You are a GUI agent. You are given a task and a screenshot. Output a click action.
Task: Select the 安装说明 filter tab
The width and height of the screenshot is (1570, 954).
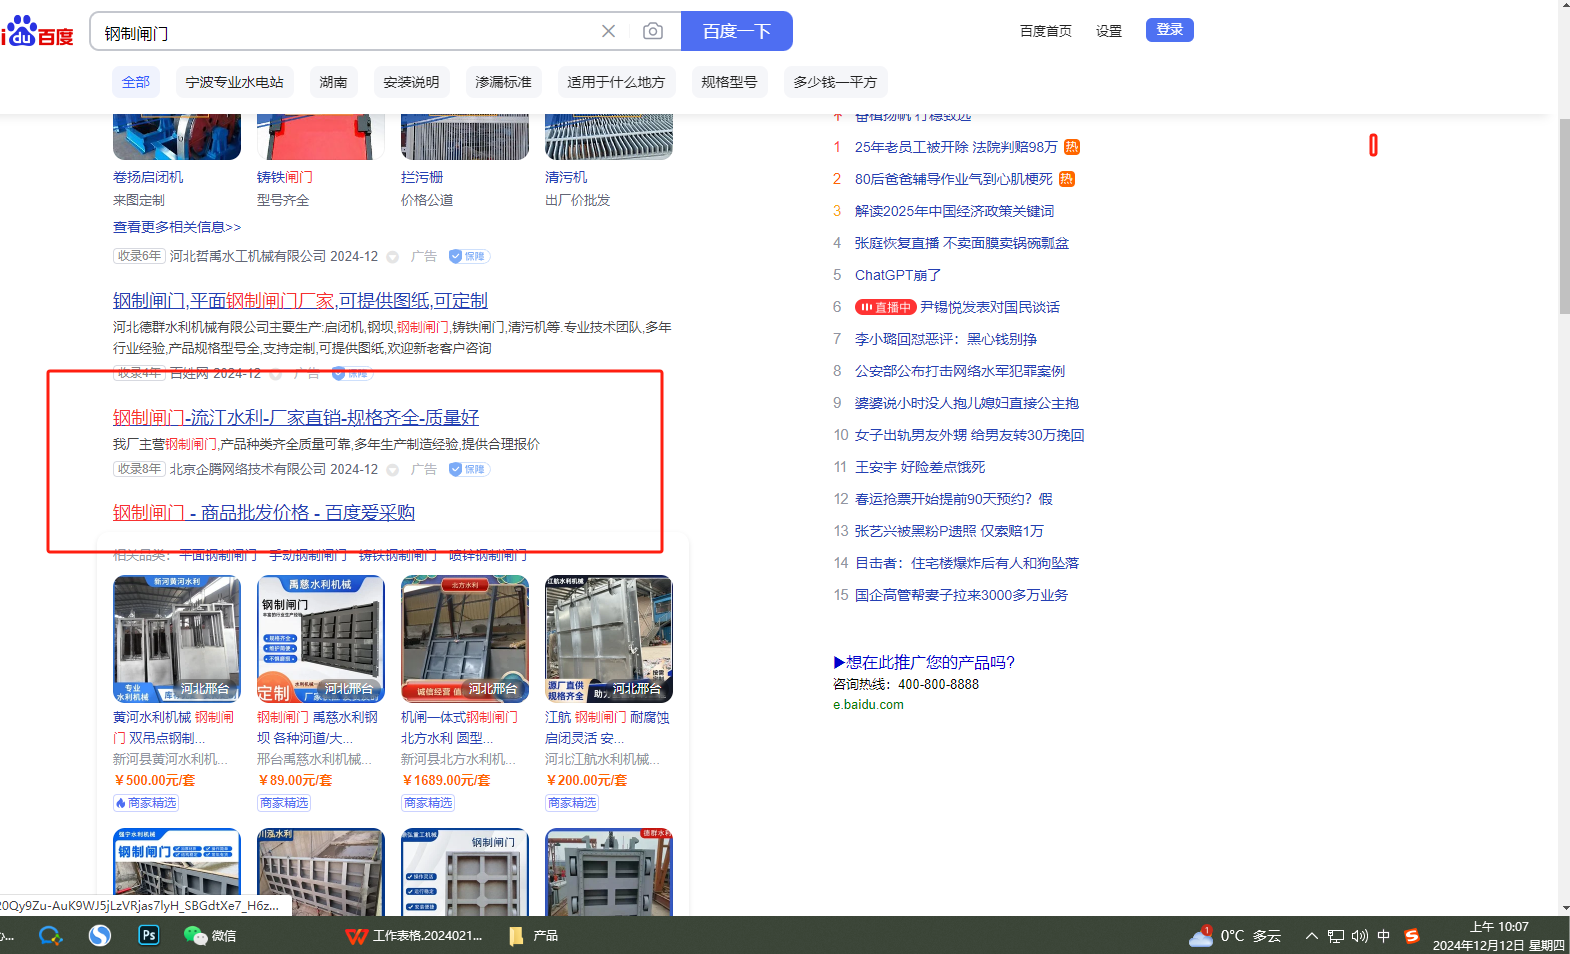coord(412,82)
